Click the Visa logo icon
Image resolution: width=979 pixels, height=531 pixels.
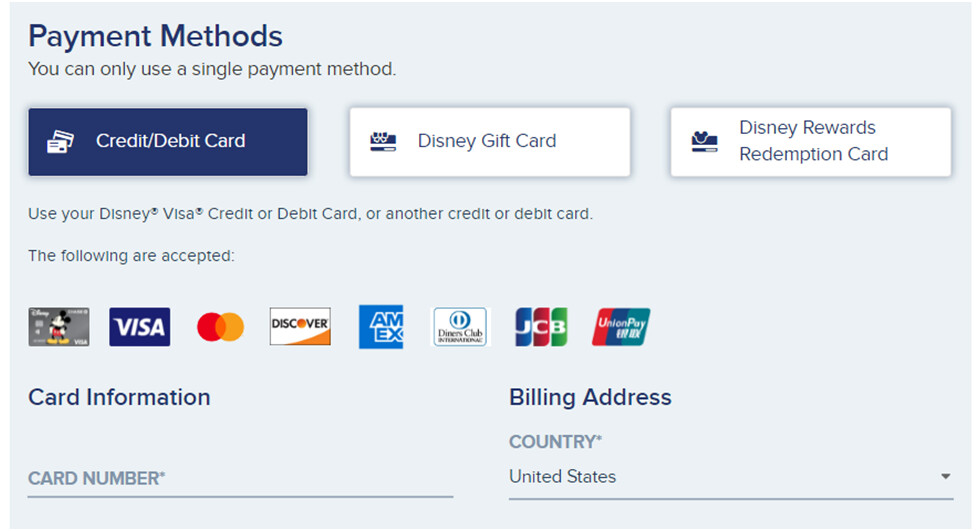tap(139, 327)
